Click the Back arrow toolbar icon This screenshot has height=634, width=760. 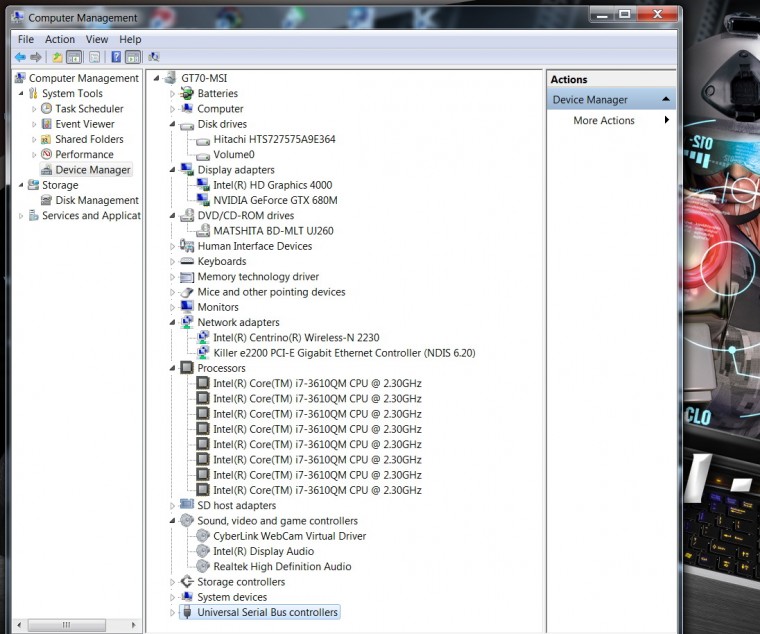click(x=20, y=57)
